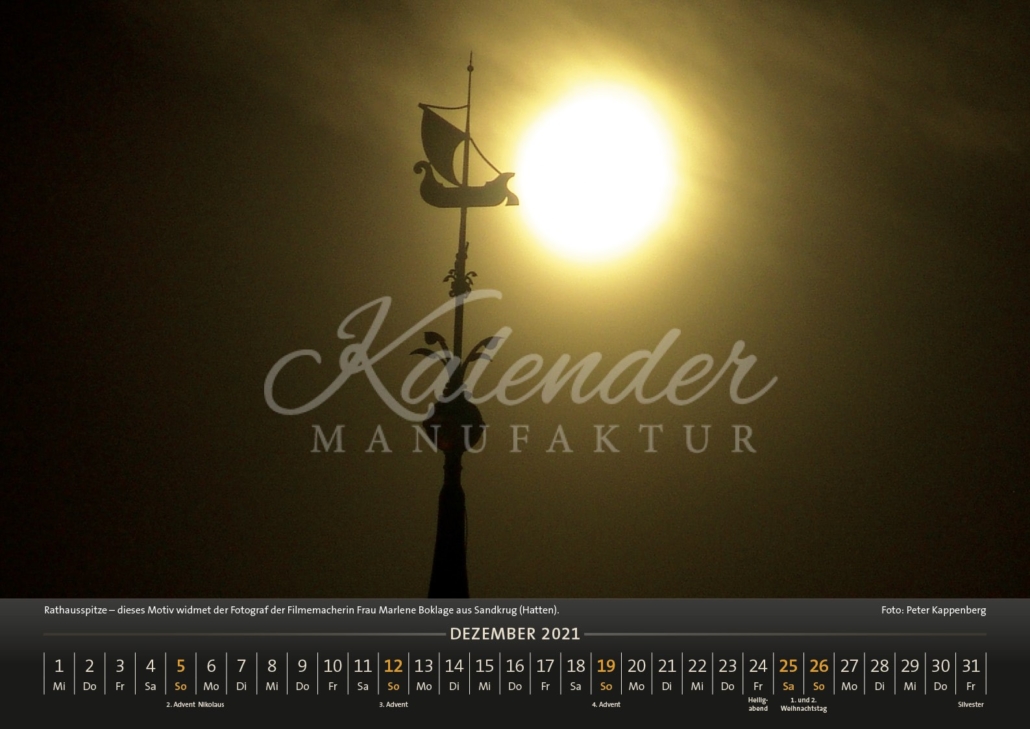Viewport: 1030px width, 729px height.
Task: Click the bright sun in the photo
Action: (596, 172)
